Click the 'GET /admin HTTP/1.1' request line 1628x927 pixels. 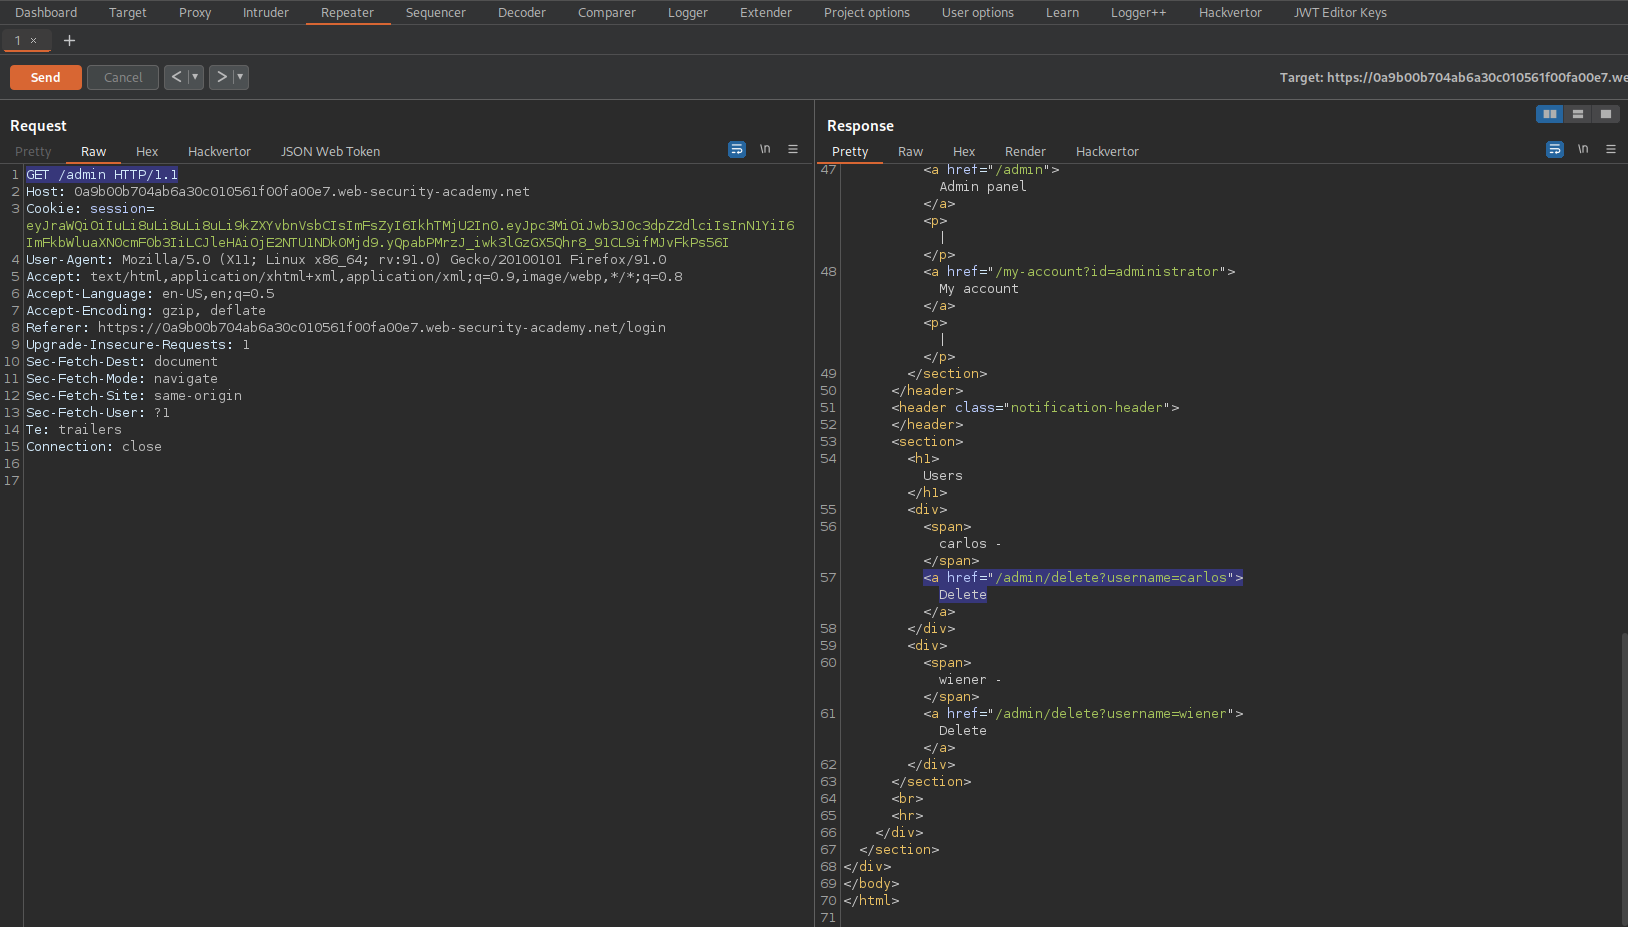click(102, 175)
